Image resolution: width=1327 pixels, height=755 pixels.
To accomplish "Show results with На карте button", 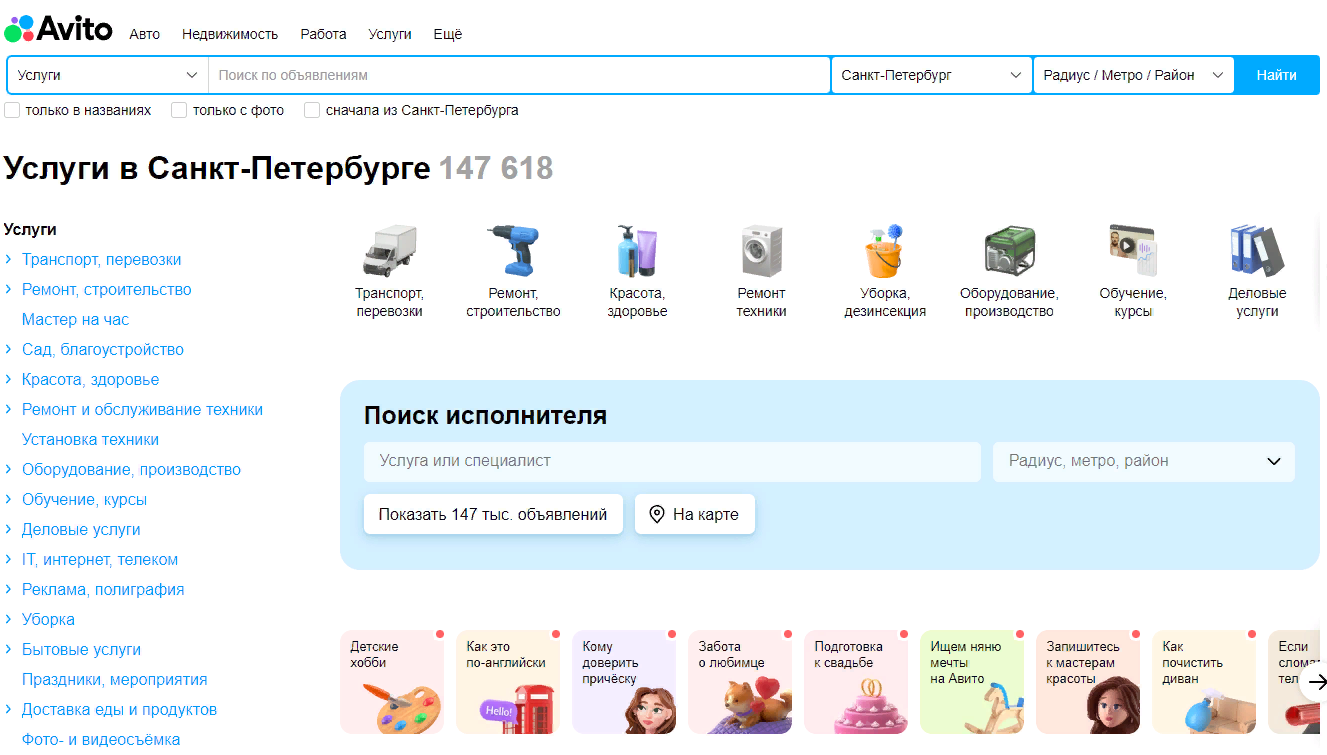I will [694, 514].
